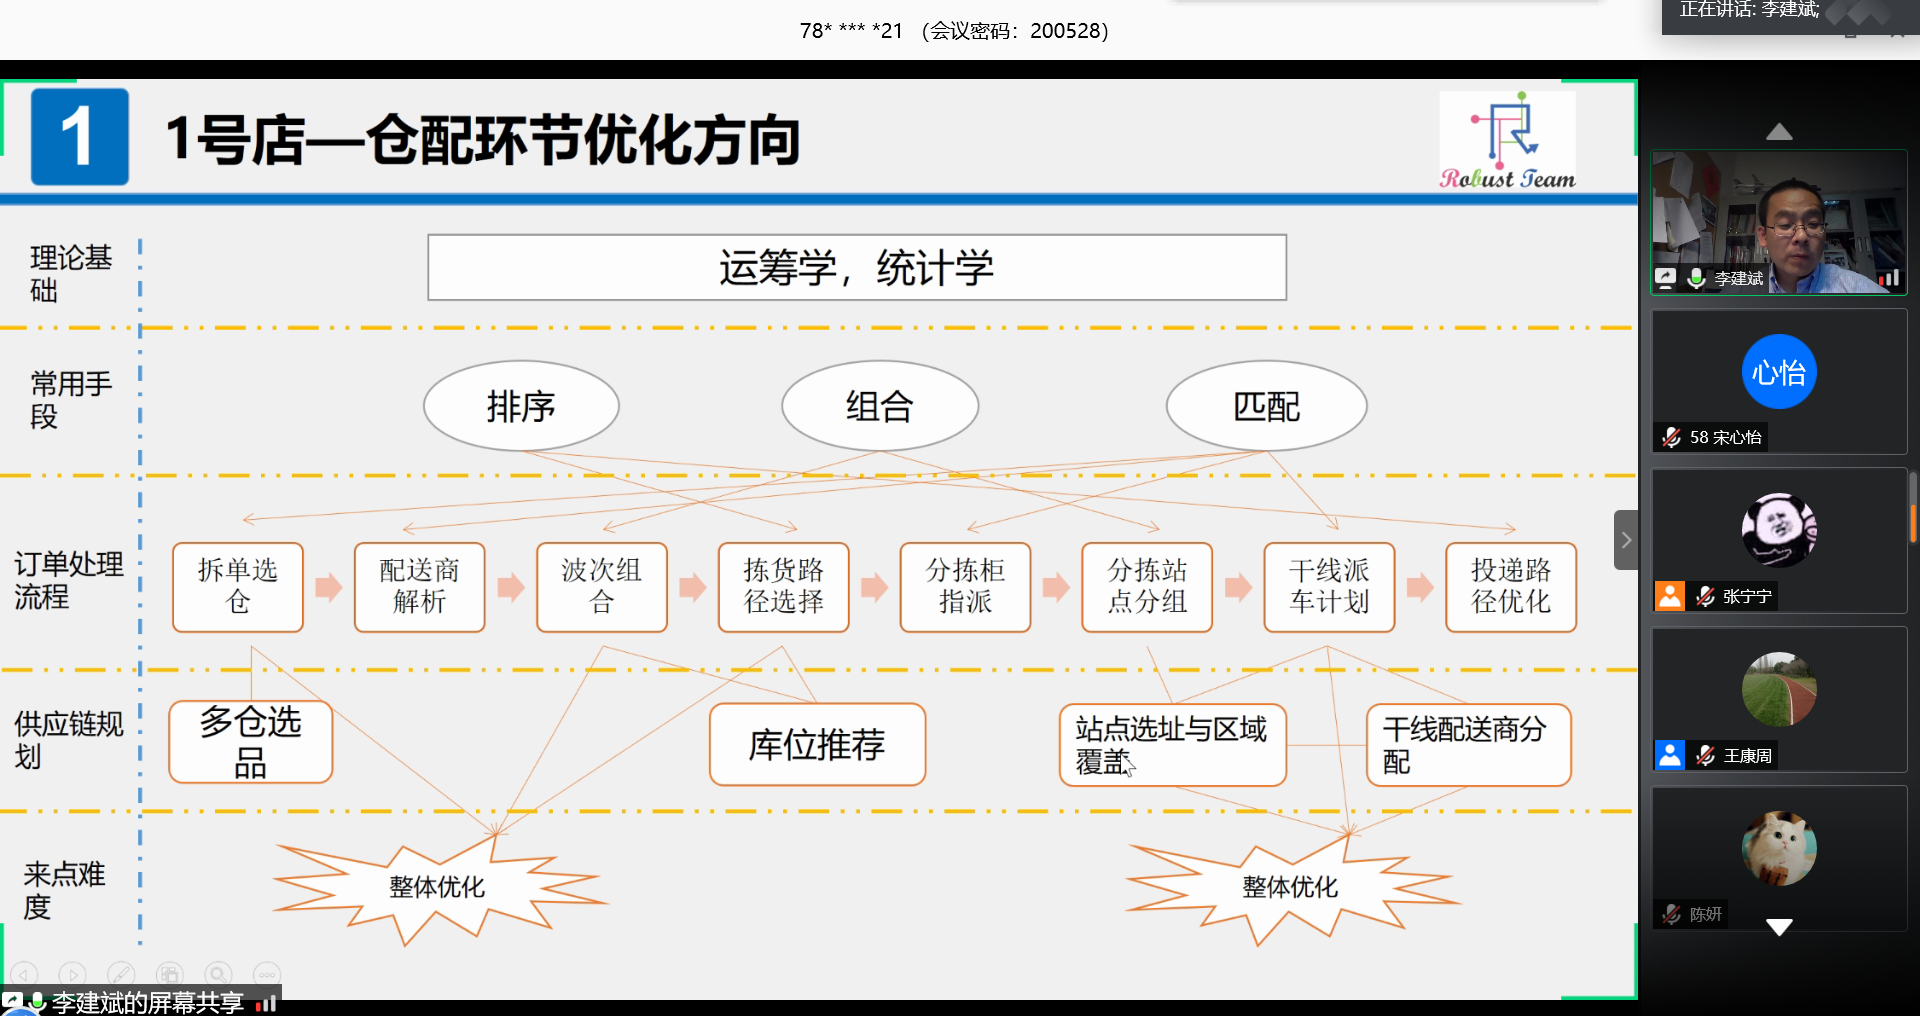1920x1016 pixels.
Task: Open the see-all-slides grid icon
Action: click(169, 973)
